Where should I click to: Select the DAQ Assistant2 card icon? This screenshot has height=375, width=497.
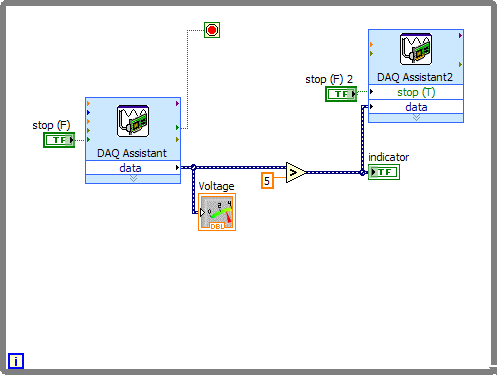click(416, 49)
